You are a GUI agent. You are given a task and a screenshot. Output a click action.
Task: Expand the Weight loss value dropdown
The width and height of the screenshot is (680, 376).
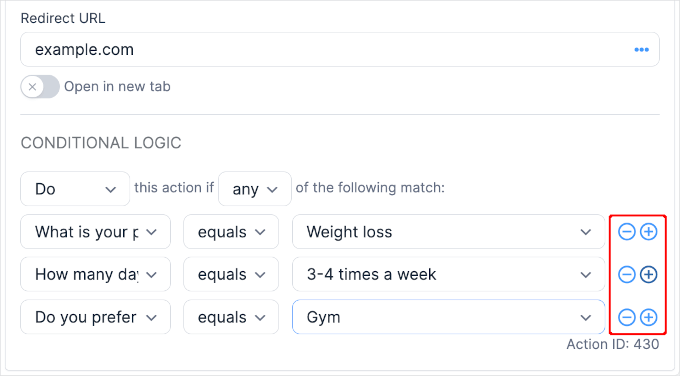(x=448, y=232)
